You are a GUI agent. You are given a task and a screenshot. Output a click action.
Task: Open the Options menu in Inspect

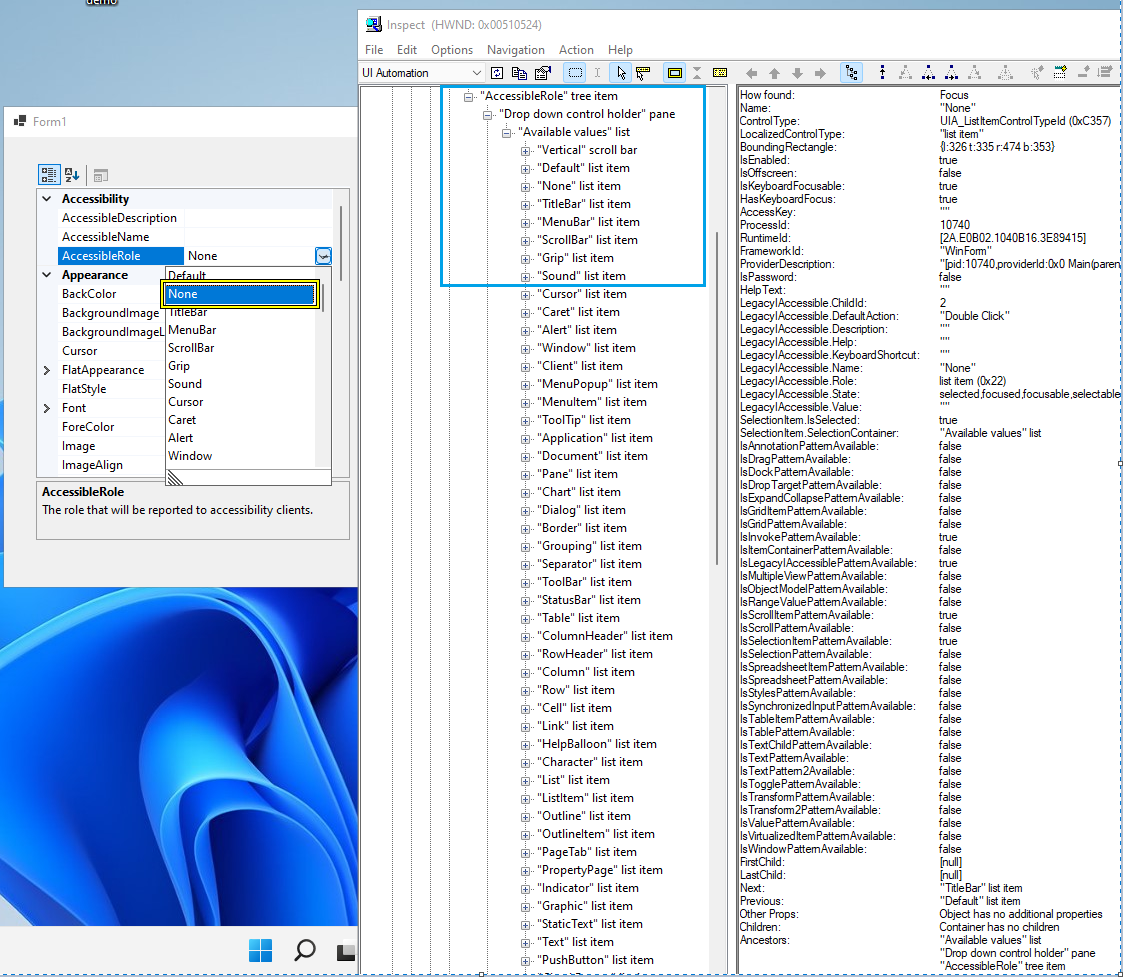[452, 49]
